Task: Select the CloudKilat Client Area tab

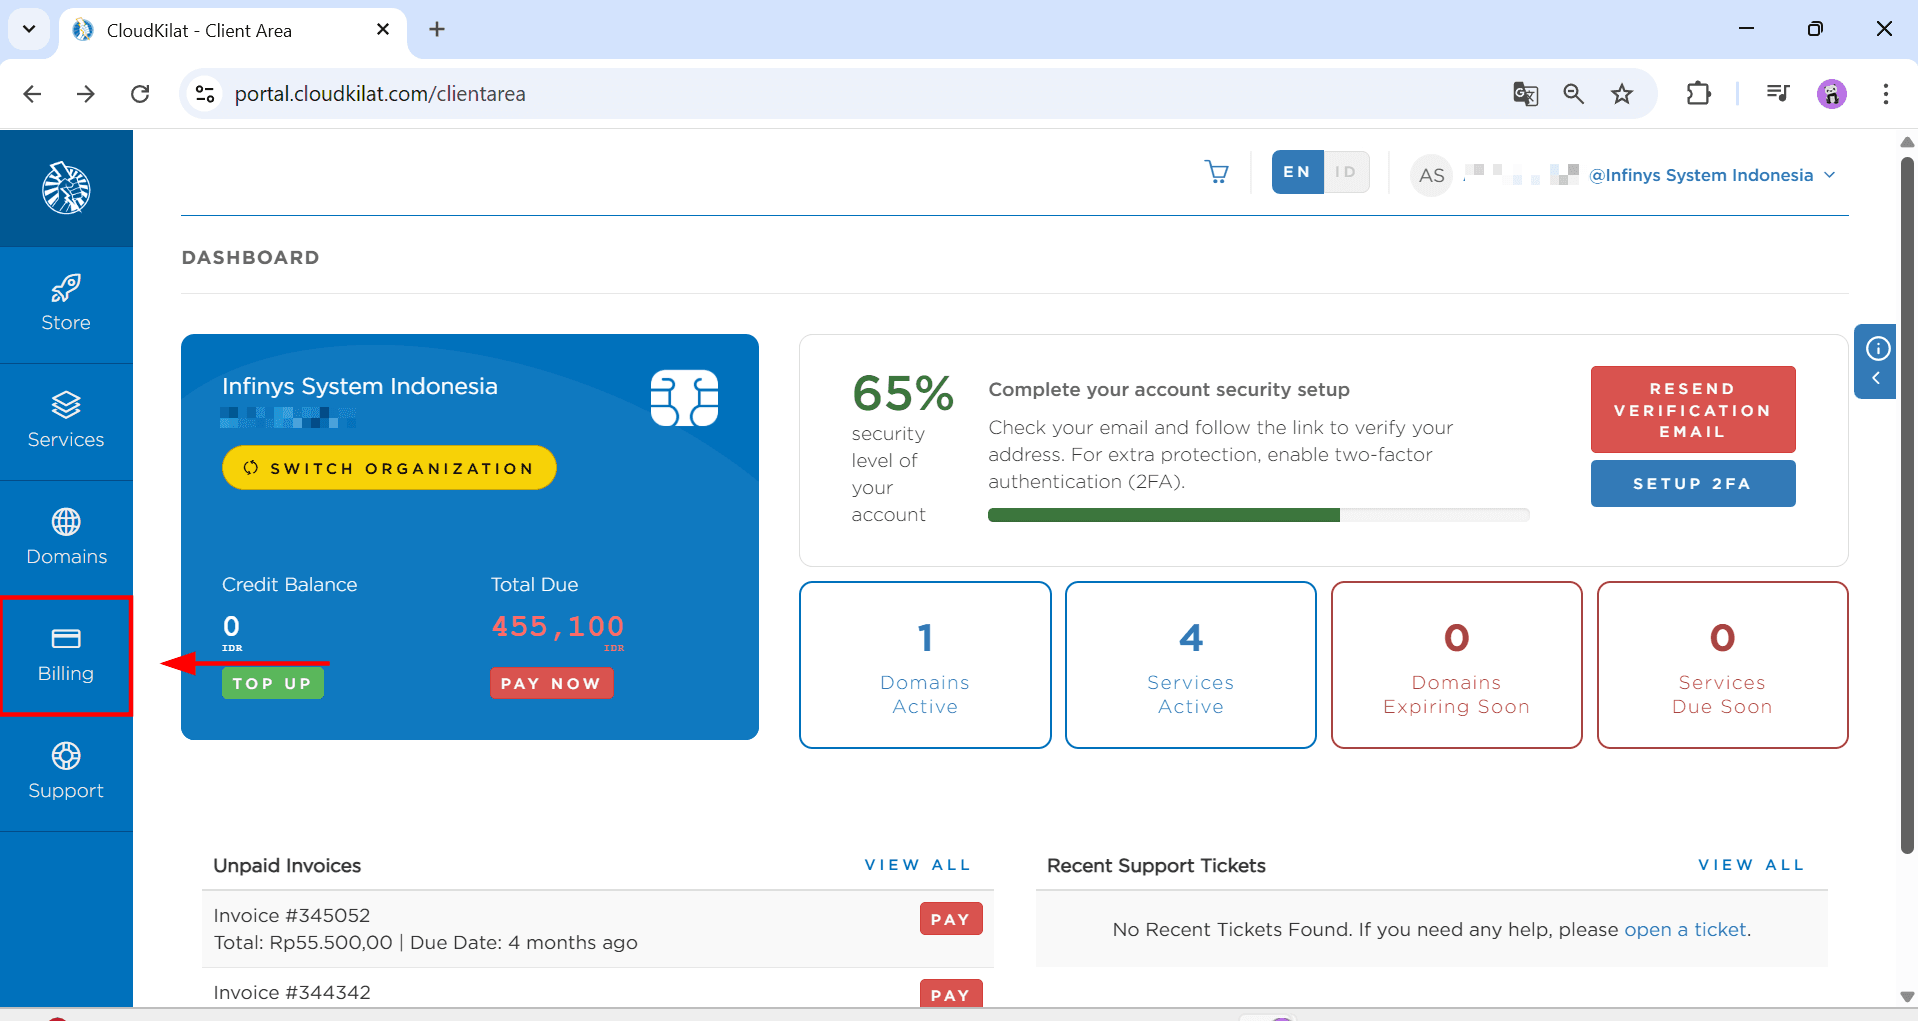Action: [x=200, y=30]
